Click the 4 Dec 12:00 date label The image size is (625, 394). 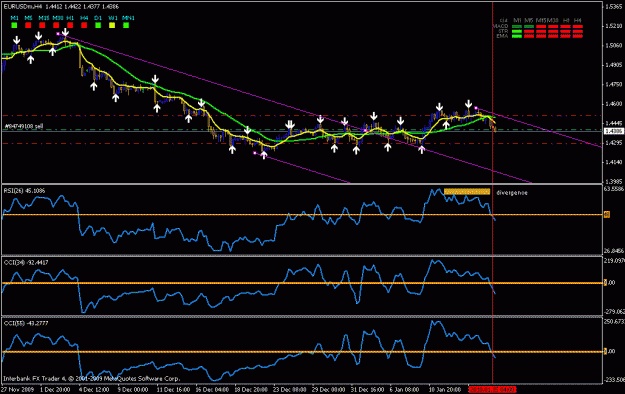[94, 389]
